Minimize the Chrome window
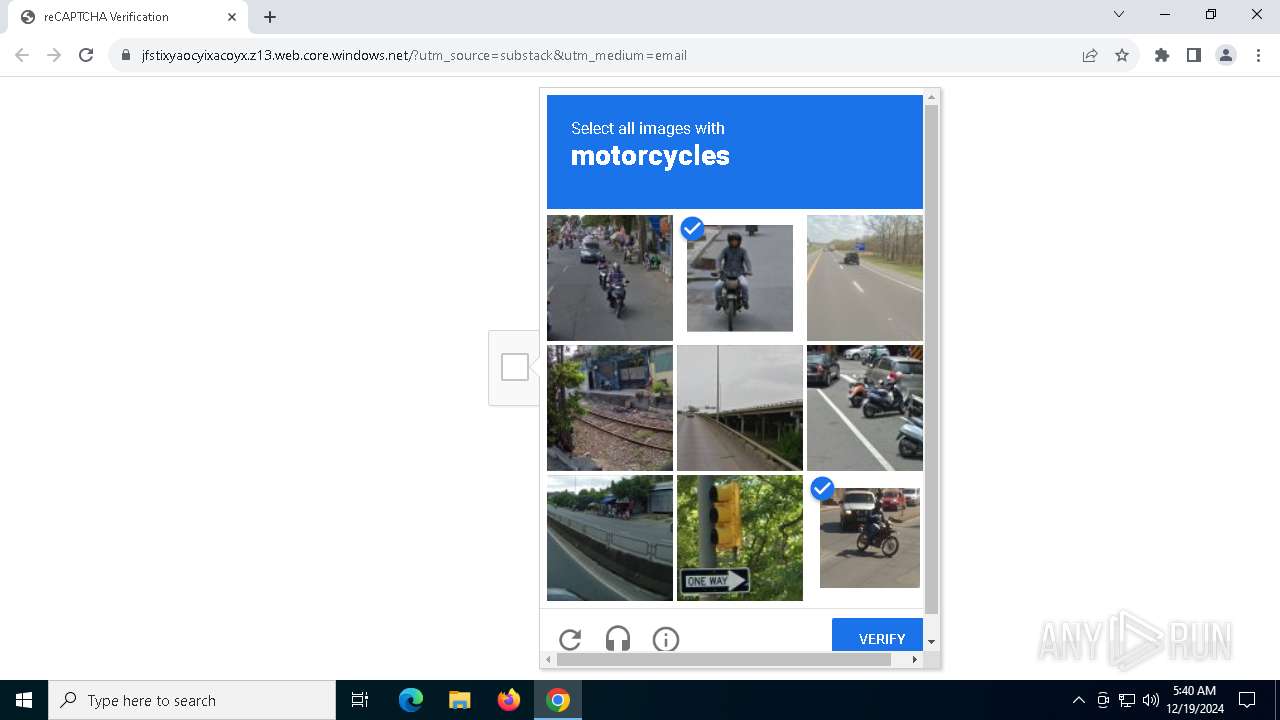This screenshot has height=720, width=1280. coord(1165,14)
